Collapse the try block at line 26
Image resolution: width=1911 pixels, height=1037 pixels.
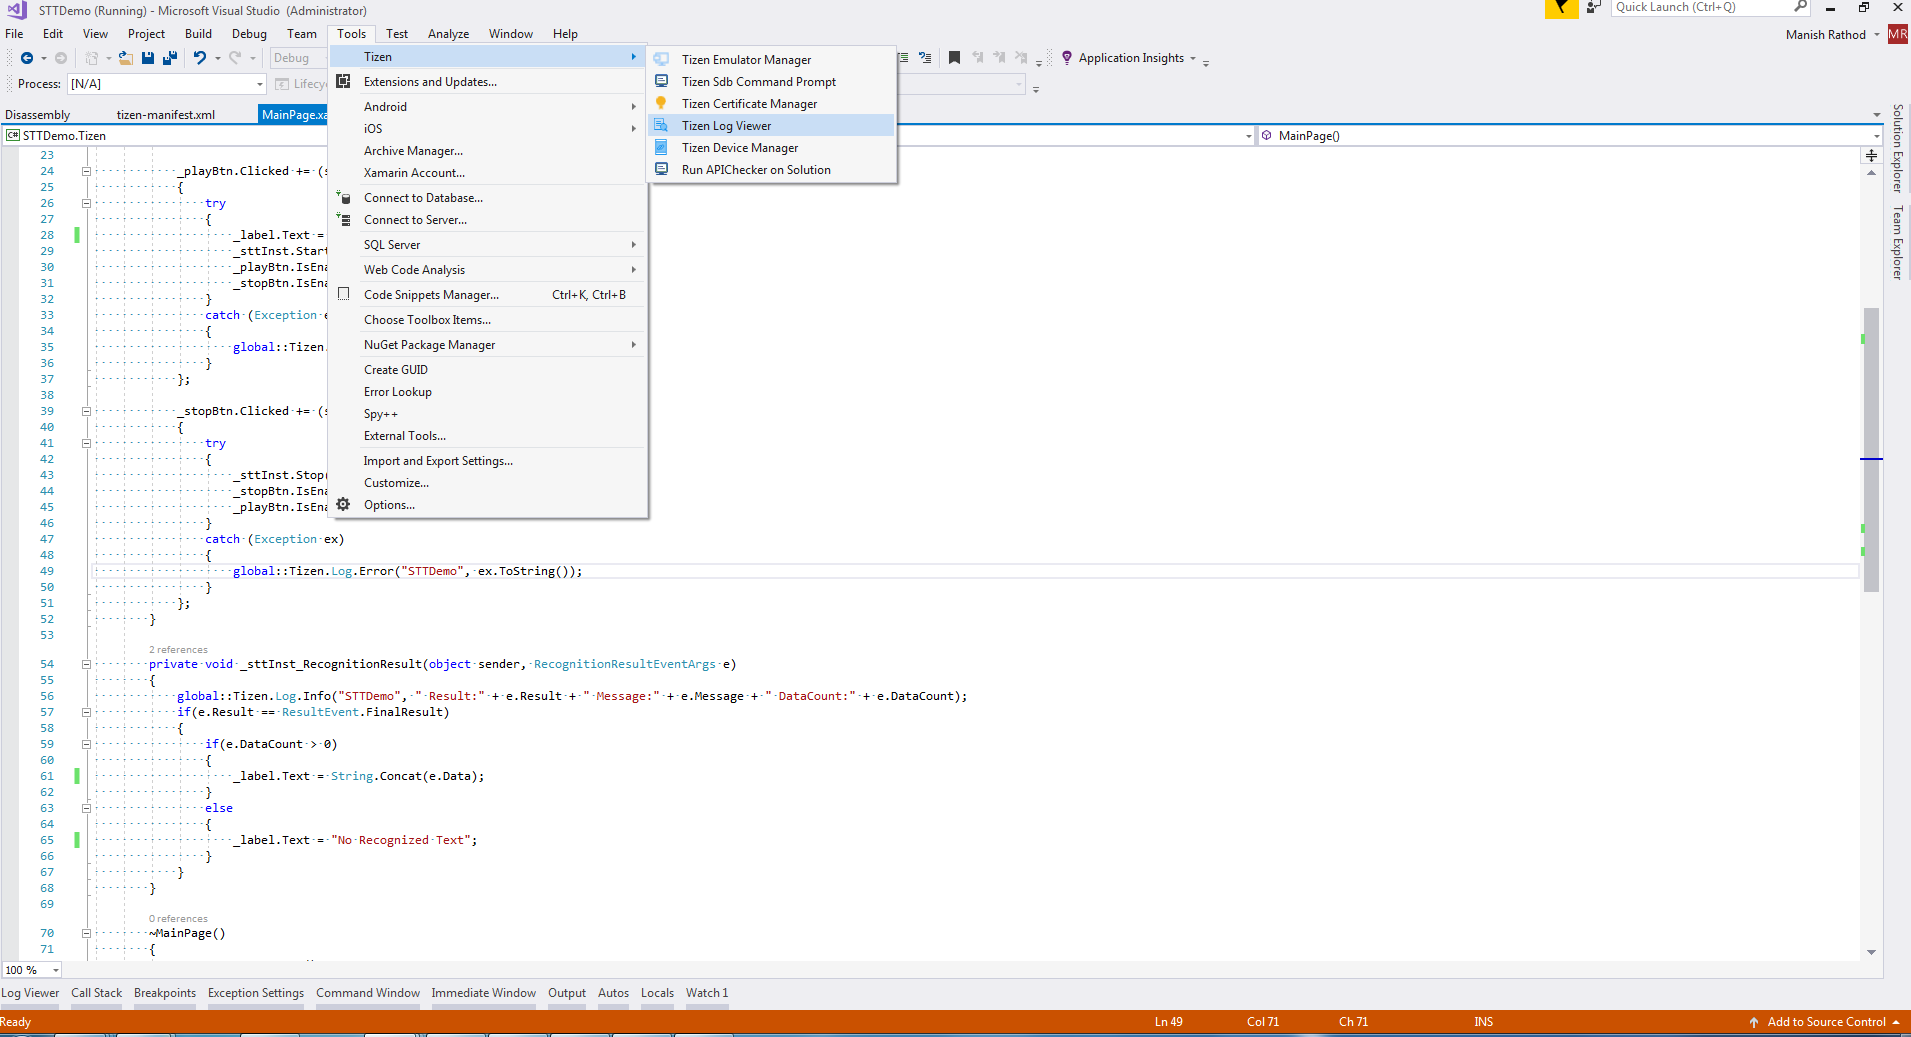[86, 203]
